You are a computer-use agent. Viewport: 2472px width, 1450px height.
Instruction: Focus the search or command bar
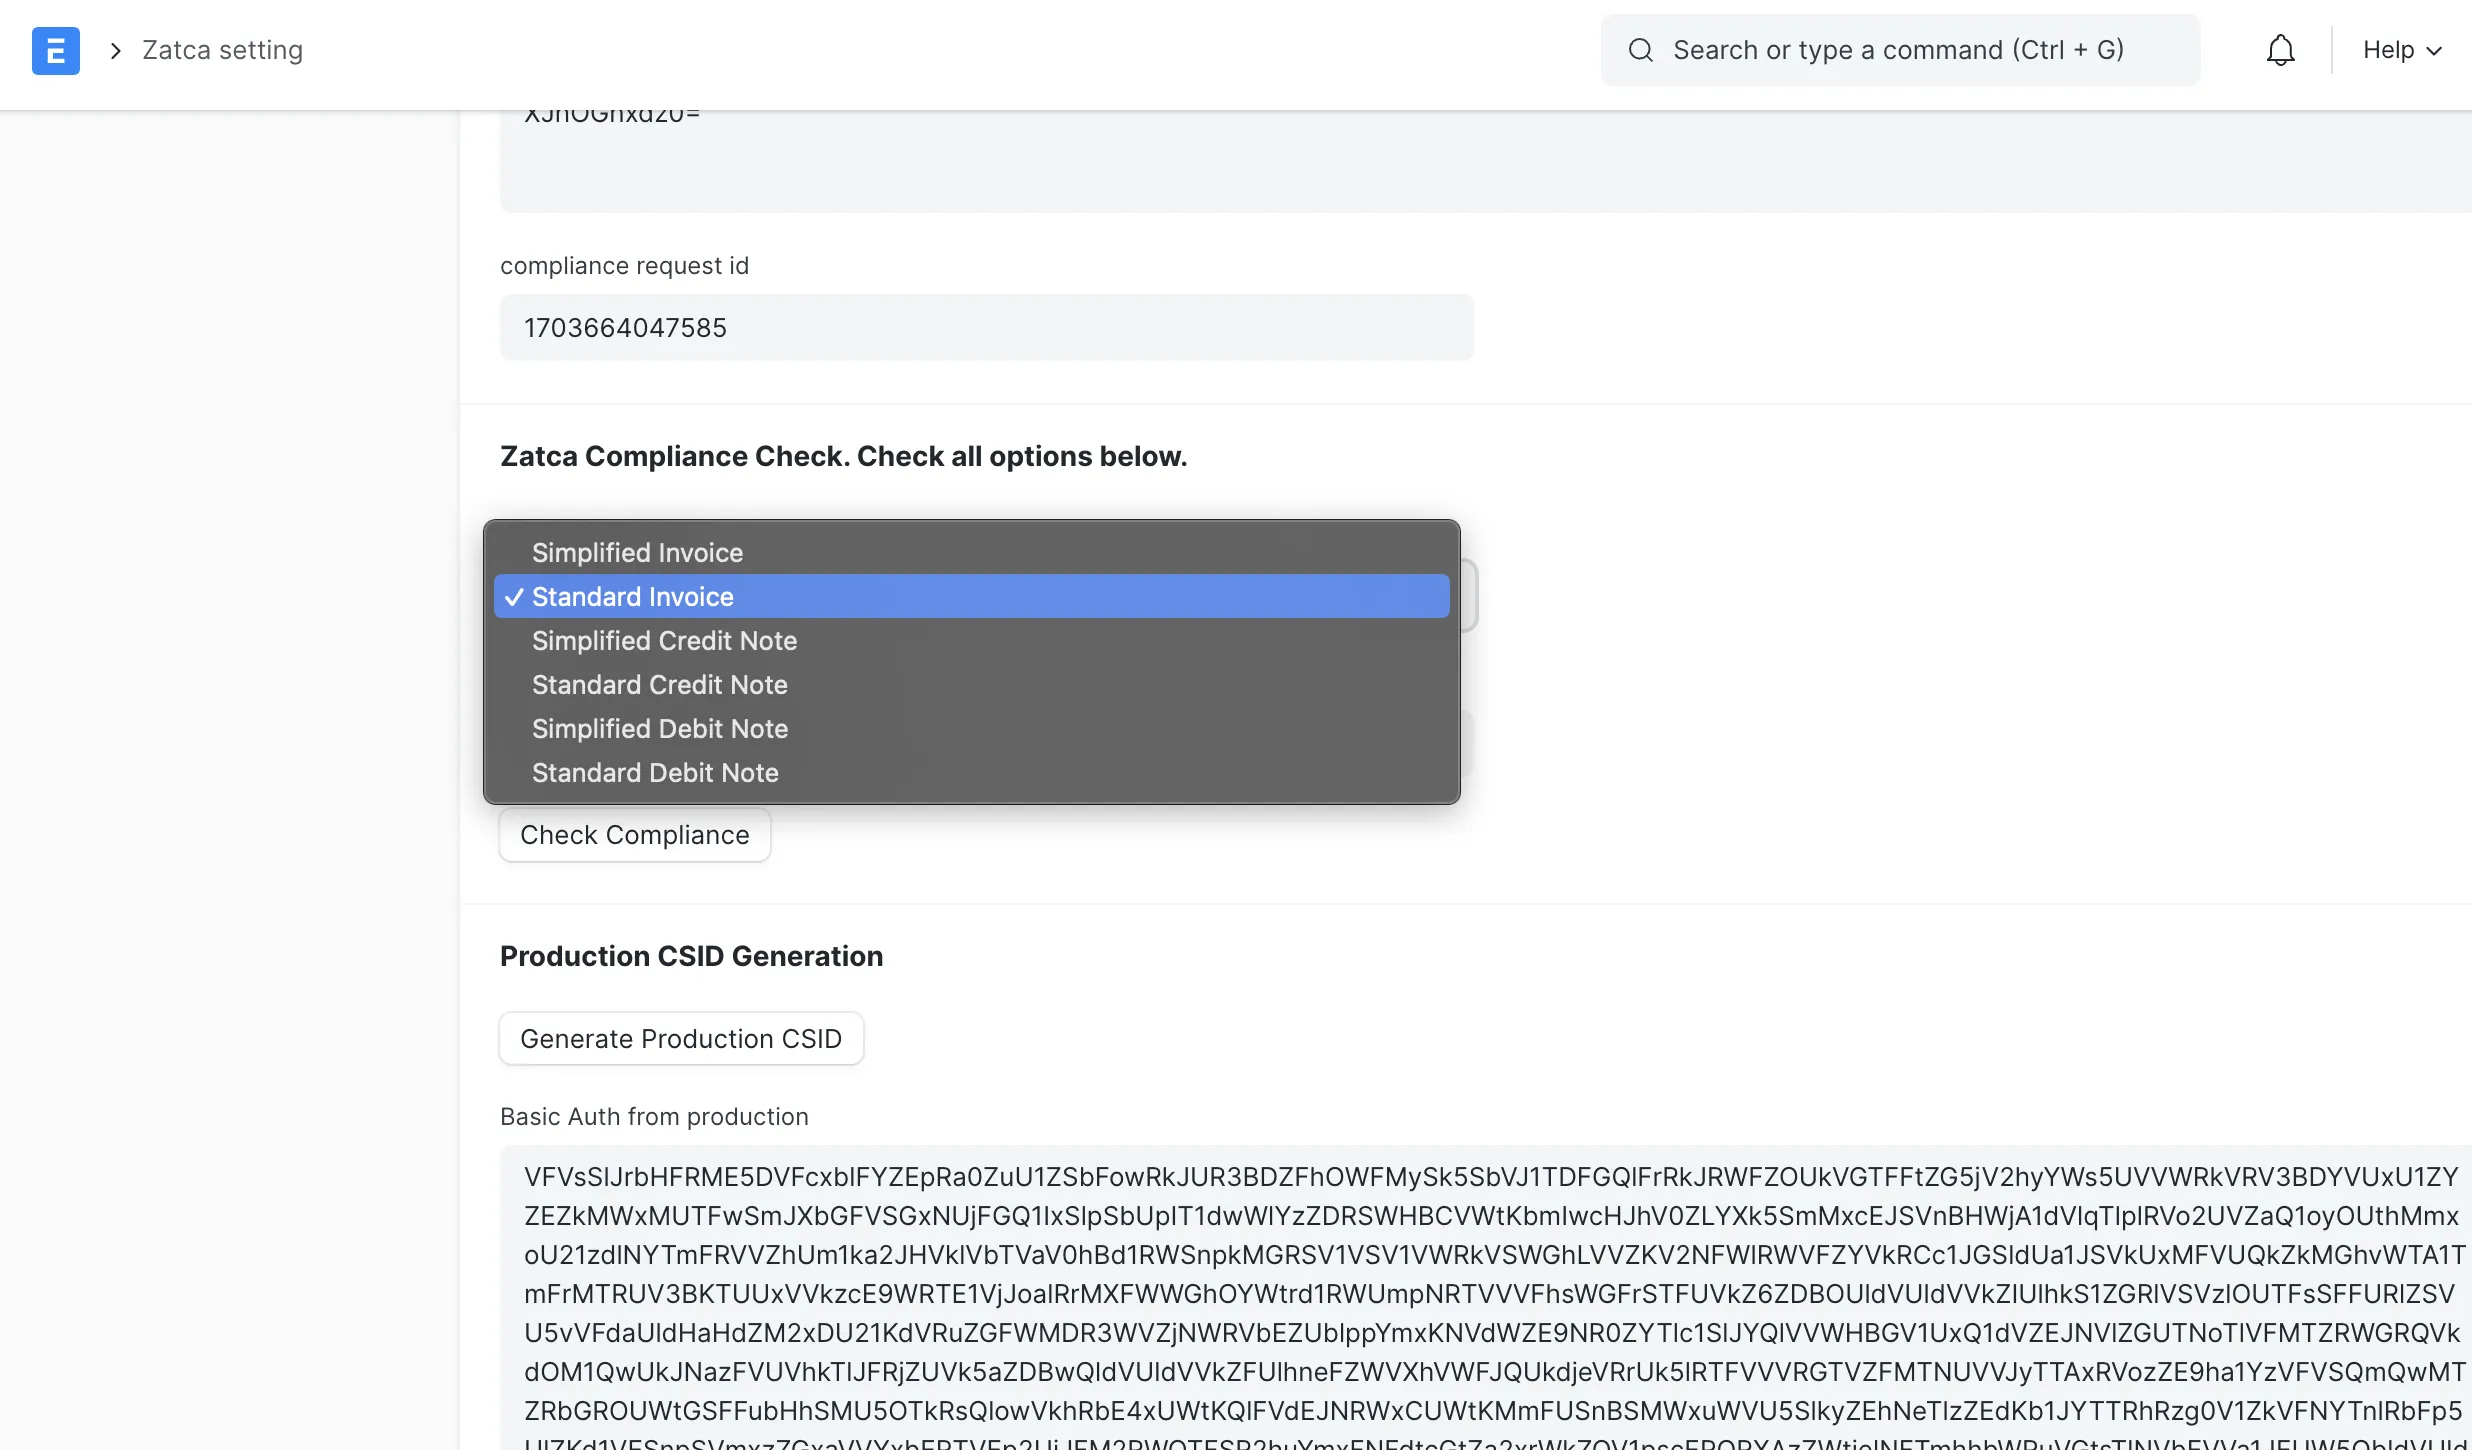tap(1900, 49)
